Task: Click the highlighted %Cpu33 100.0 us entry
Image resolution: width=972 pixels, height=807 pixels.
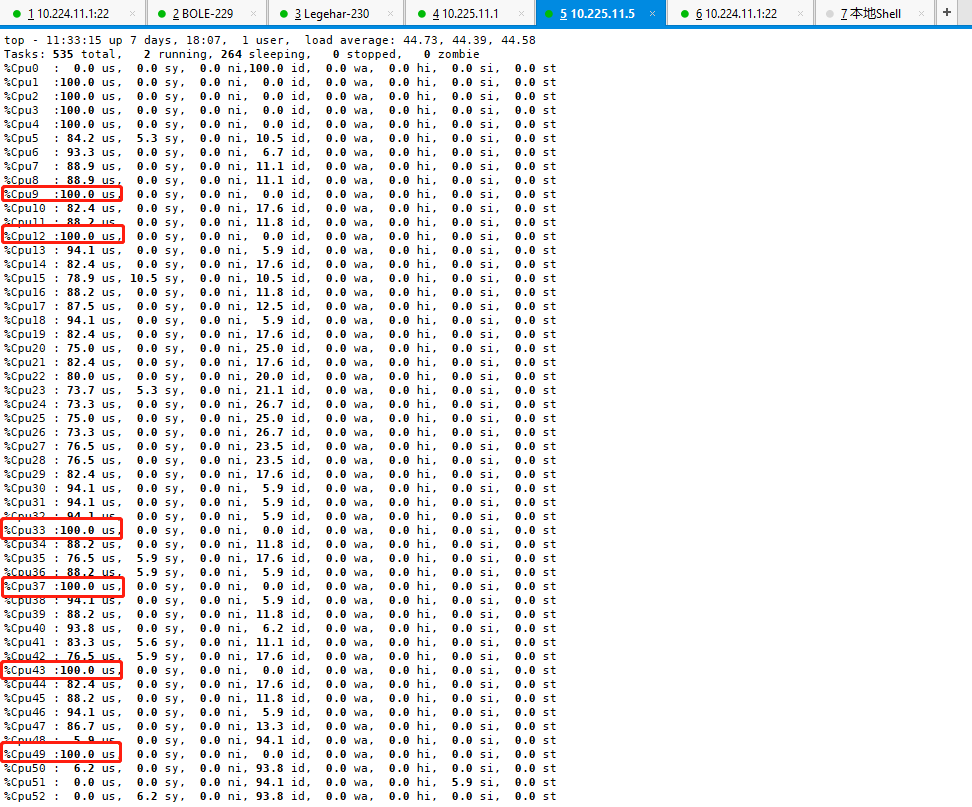Action: pos(62,530)
